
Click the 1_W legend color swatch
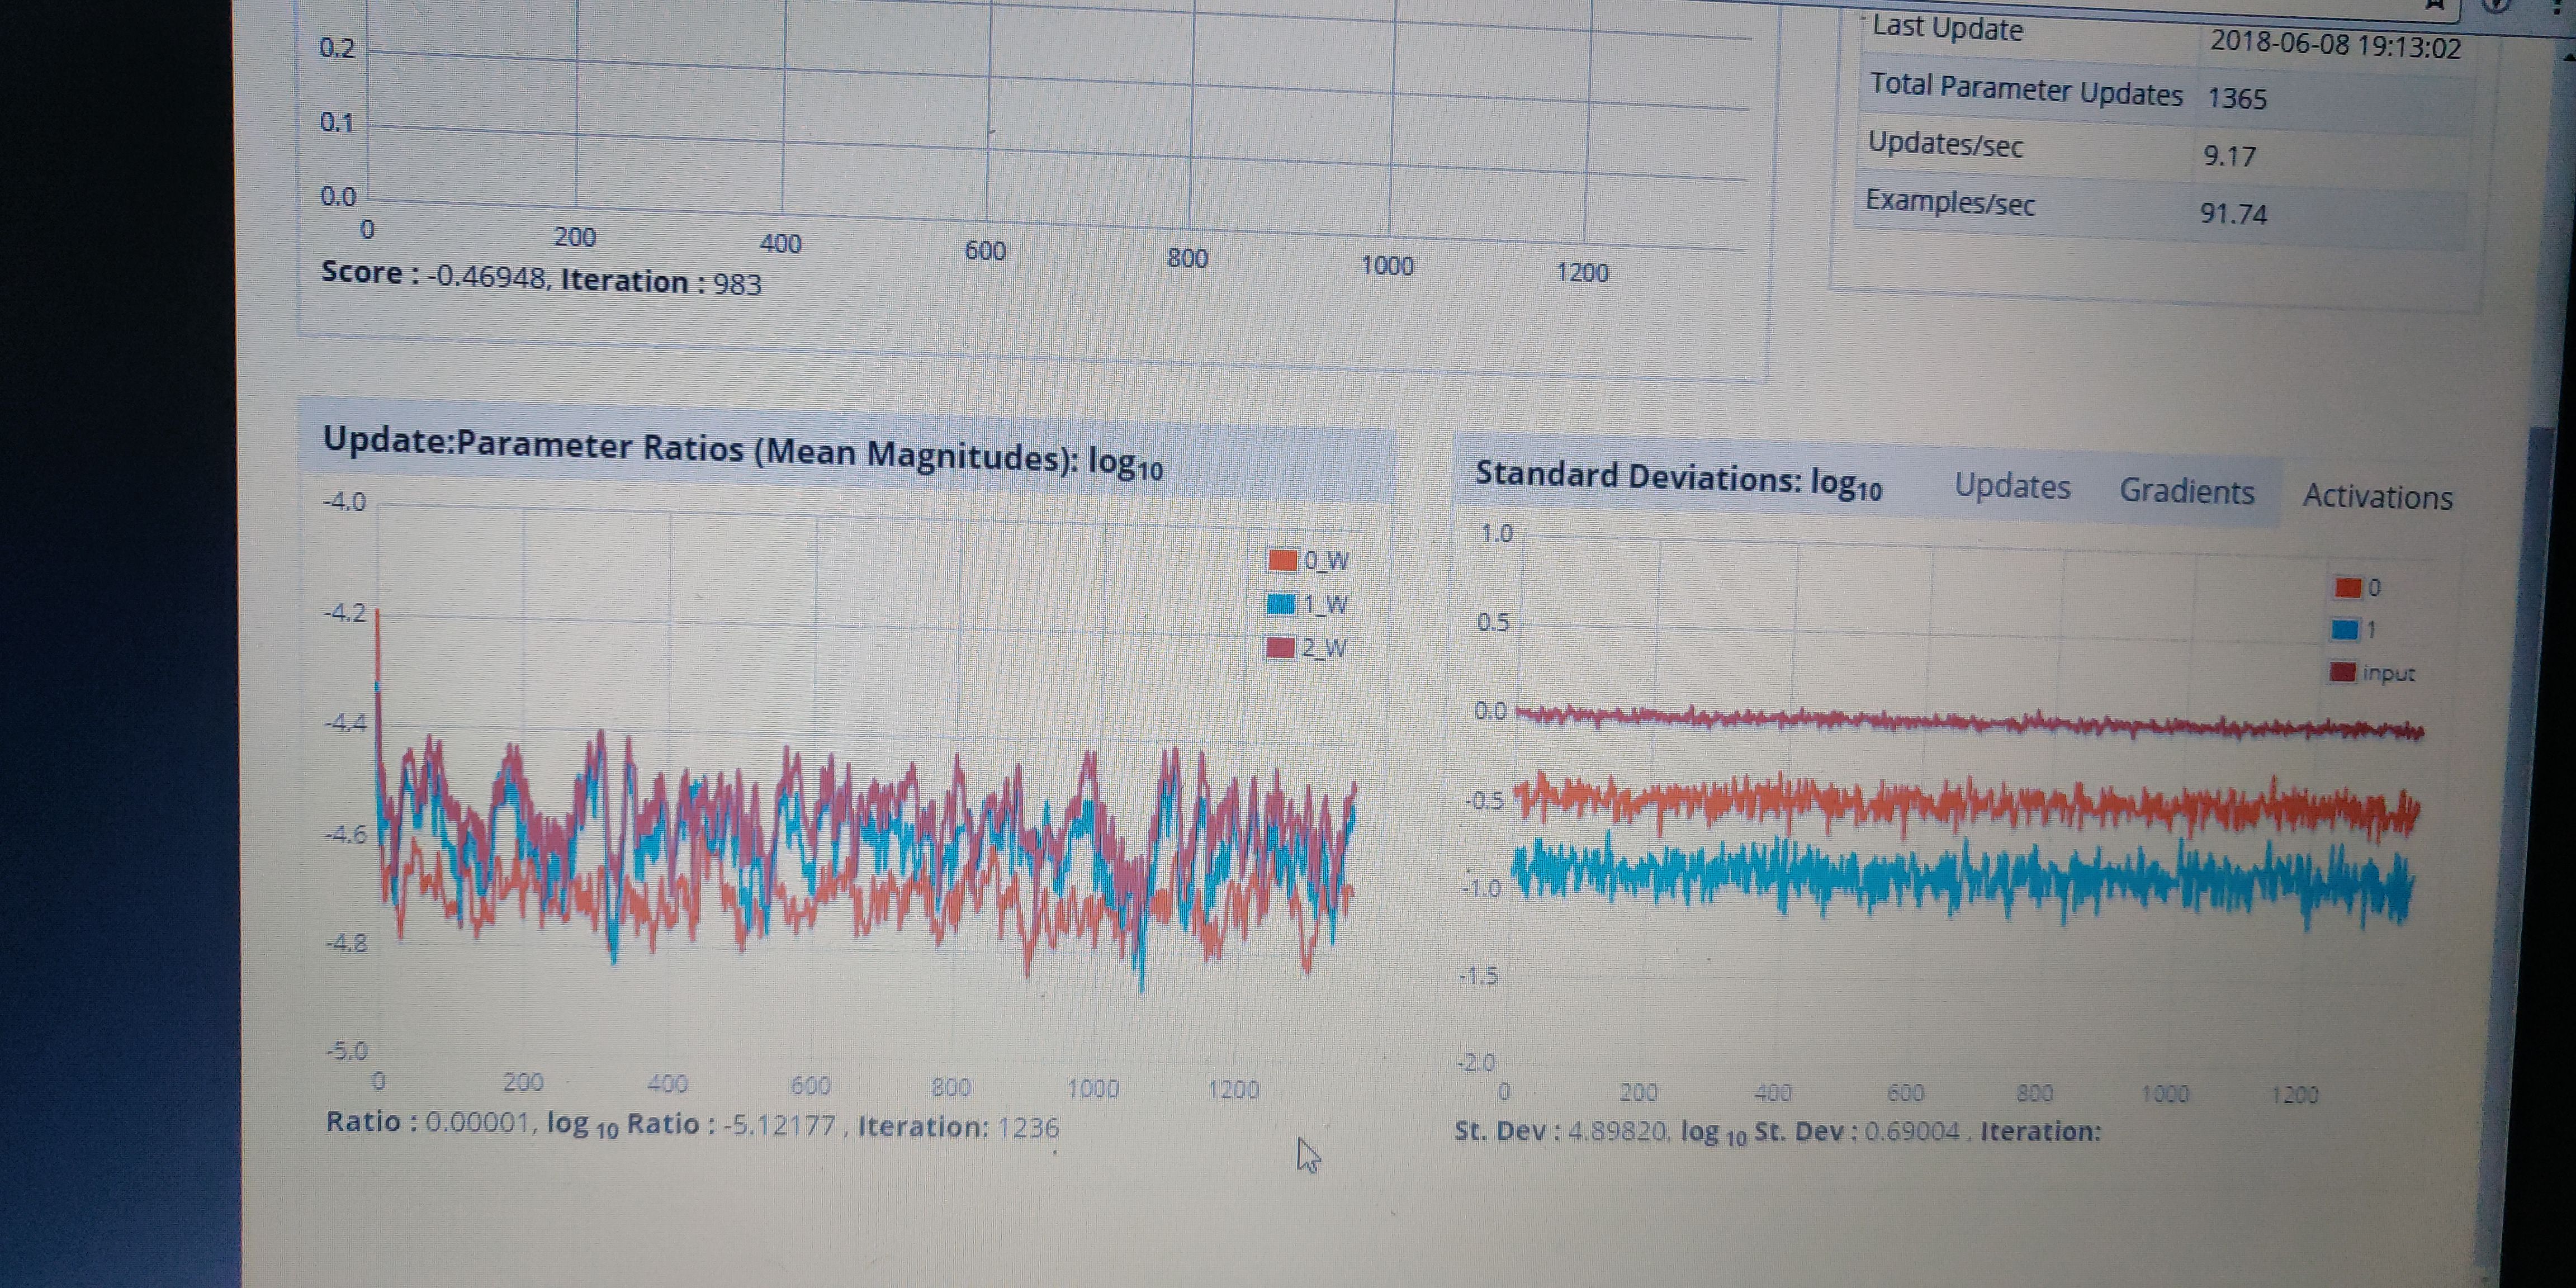pyautogui.click(x=1281, y=604)
